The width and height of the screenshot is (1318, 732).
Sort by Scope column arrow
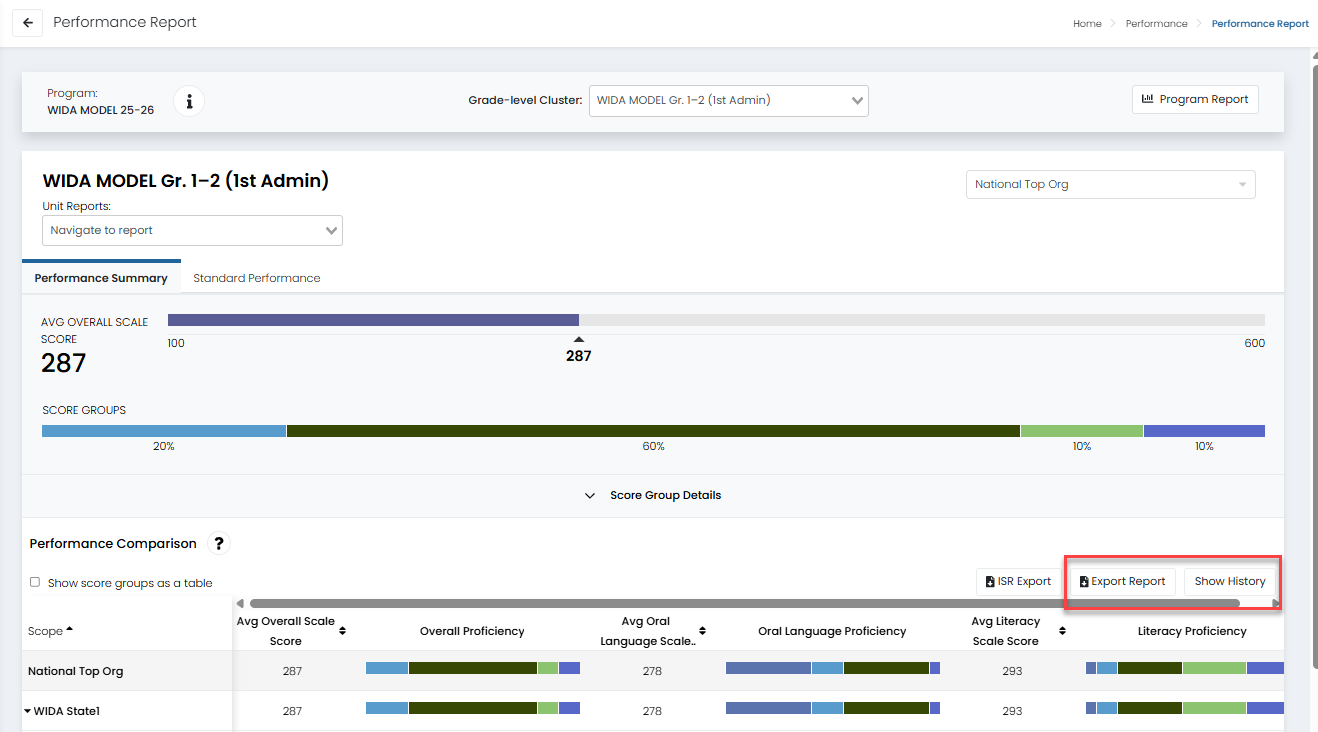69,631
